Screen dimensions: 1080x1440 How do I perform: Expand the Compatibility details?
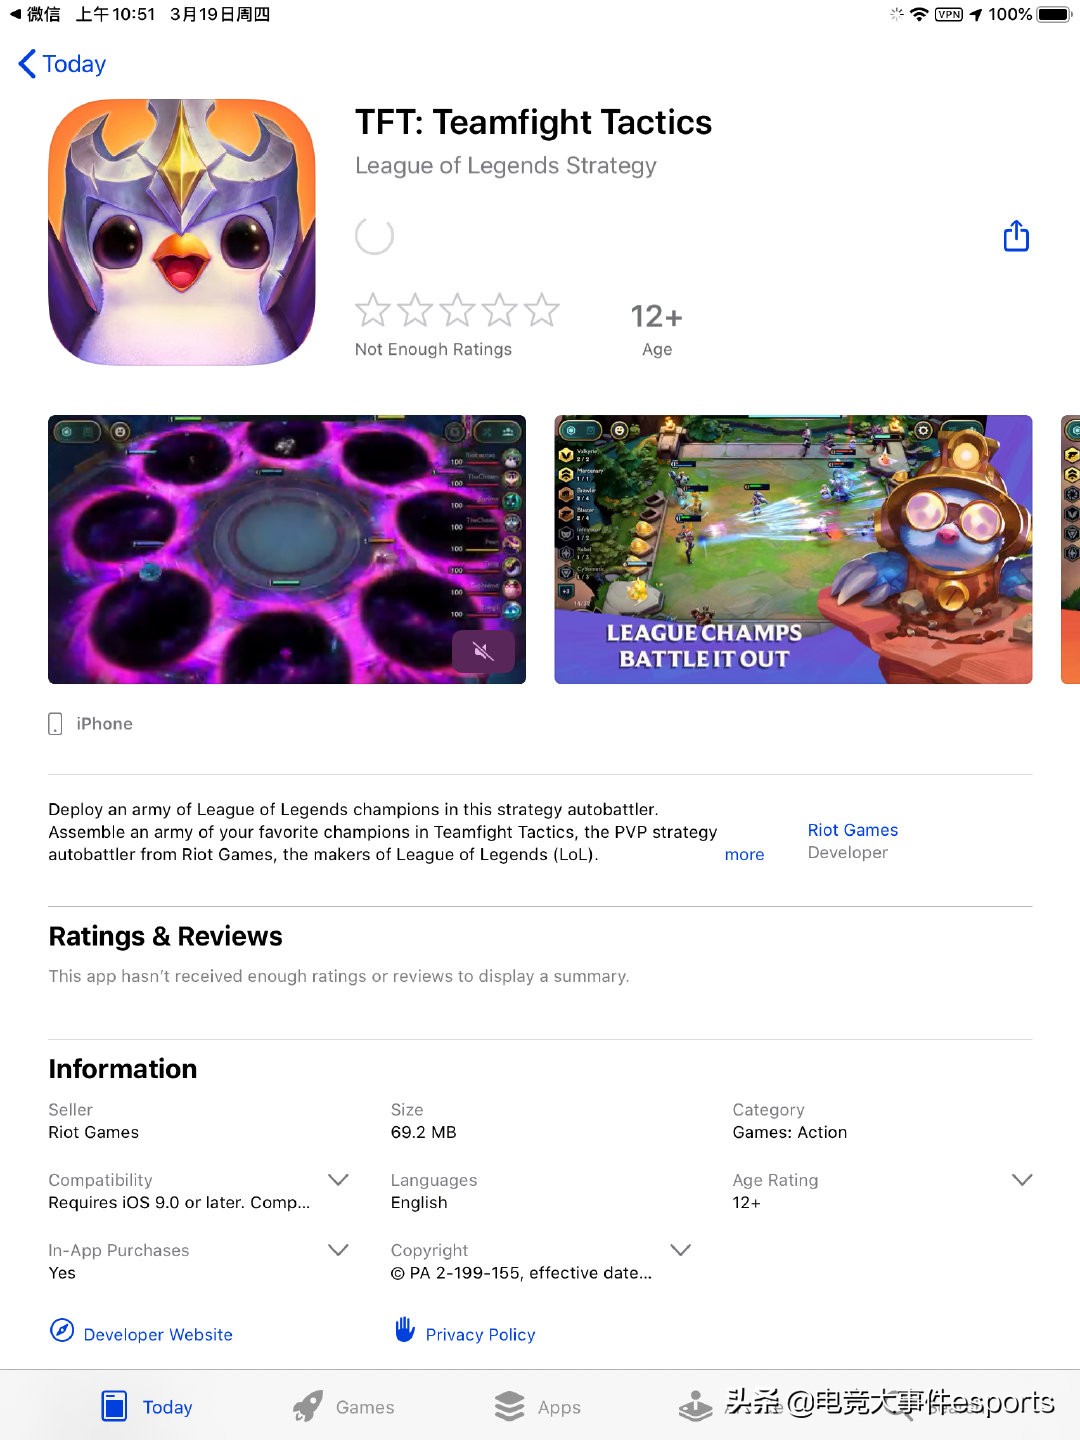pyautogui.click(x=339, y=1180)
